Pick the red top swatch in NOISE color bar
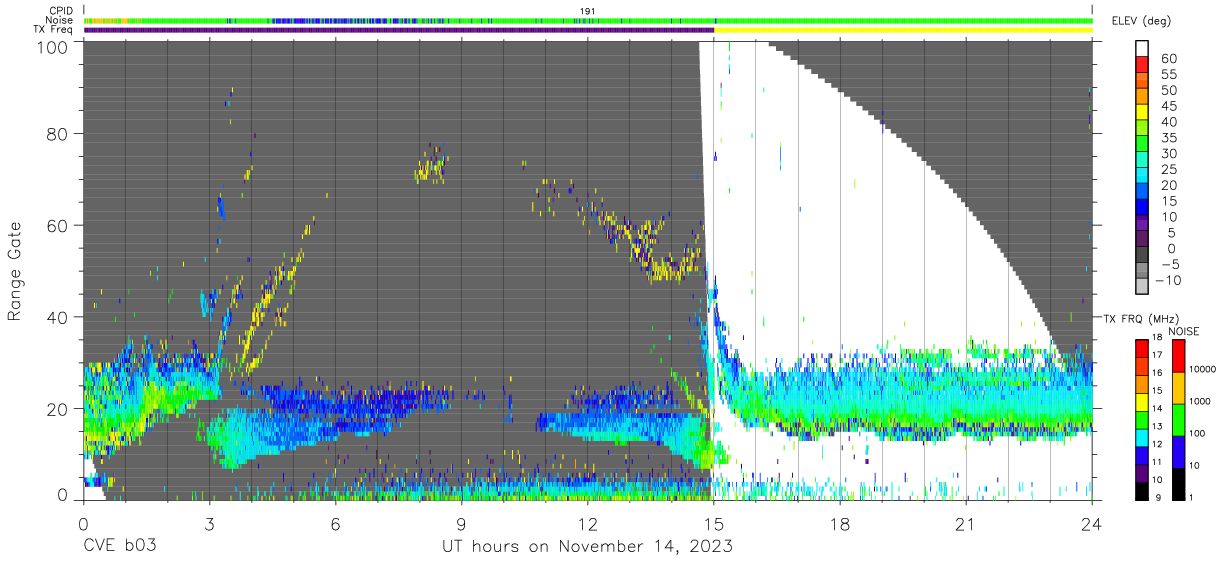 (1177, 355)
